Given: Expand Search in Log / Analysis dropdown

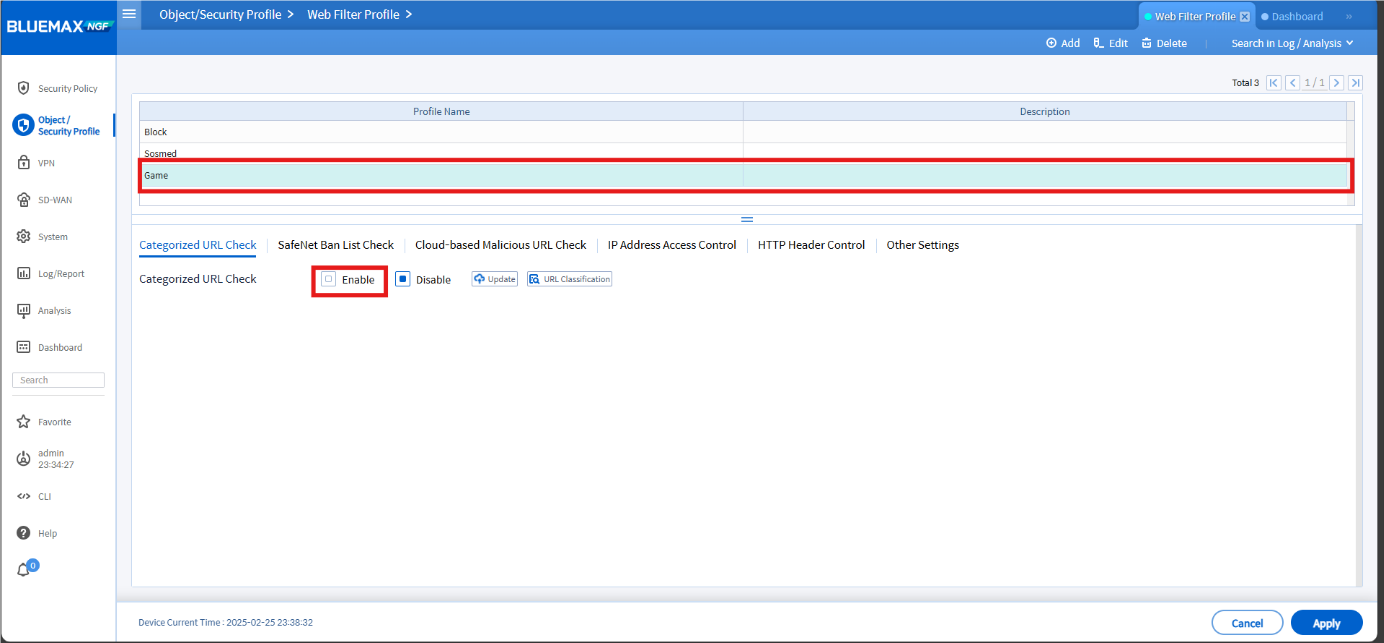Looking at the screenshot, I should (1292, 43).
